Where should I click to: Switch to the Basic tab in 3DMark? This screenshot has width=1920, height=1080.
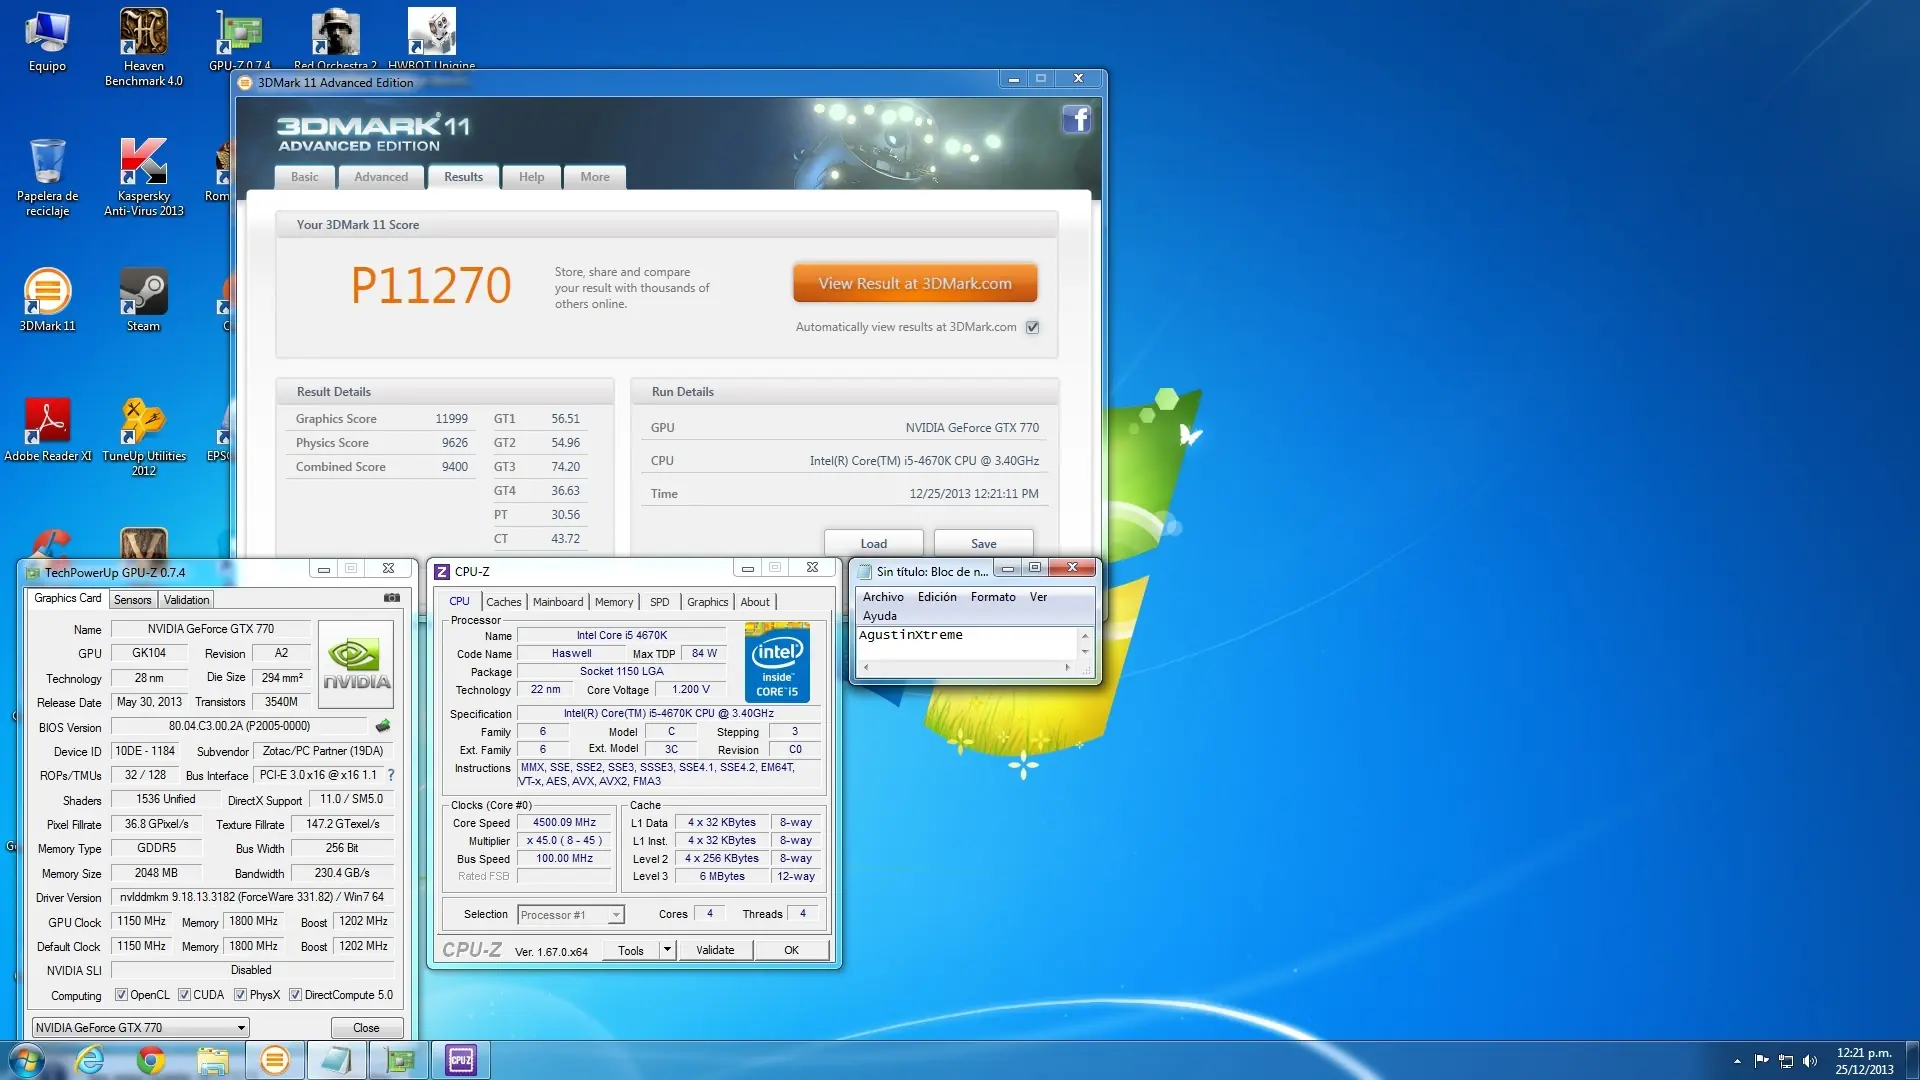(x=304, y=177)
